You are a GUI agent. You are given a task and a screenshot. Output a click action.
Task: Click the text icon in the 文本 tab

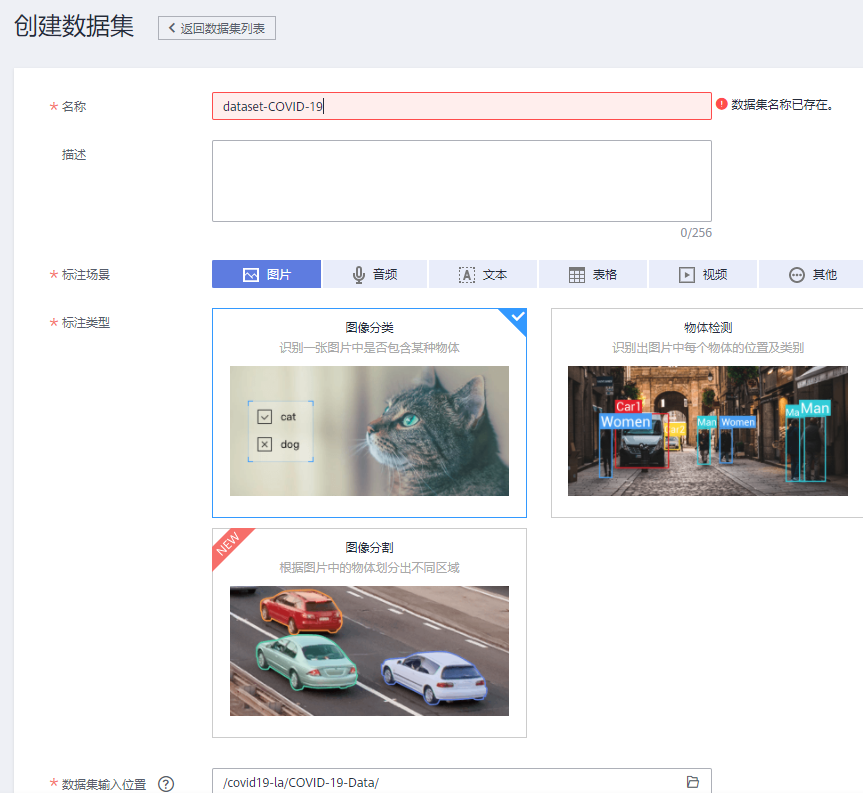(467, 275)
